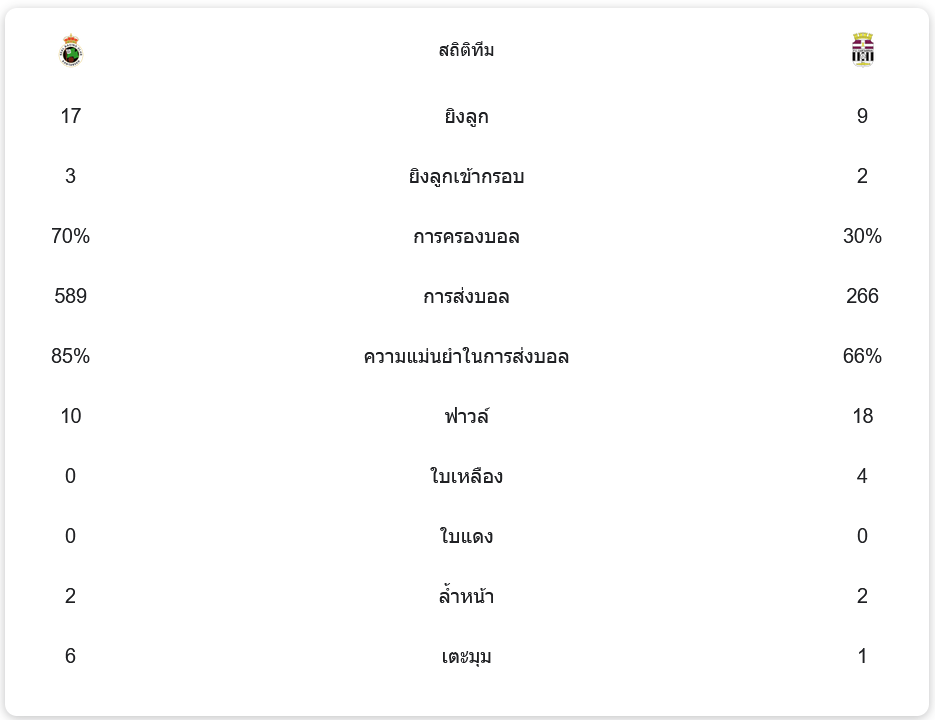Viewport: 935px width, 720px height.
Task: Click the ยิงลูก stat label
Action: coord(466,116)
